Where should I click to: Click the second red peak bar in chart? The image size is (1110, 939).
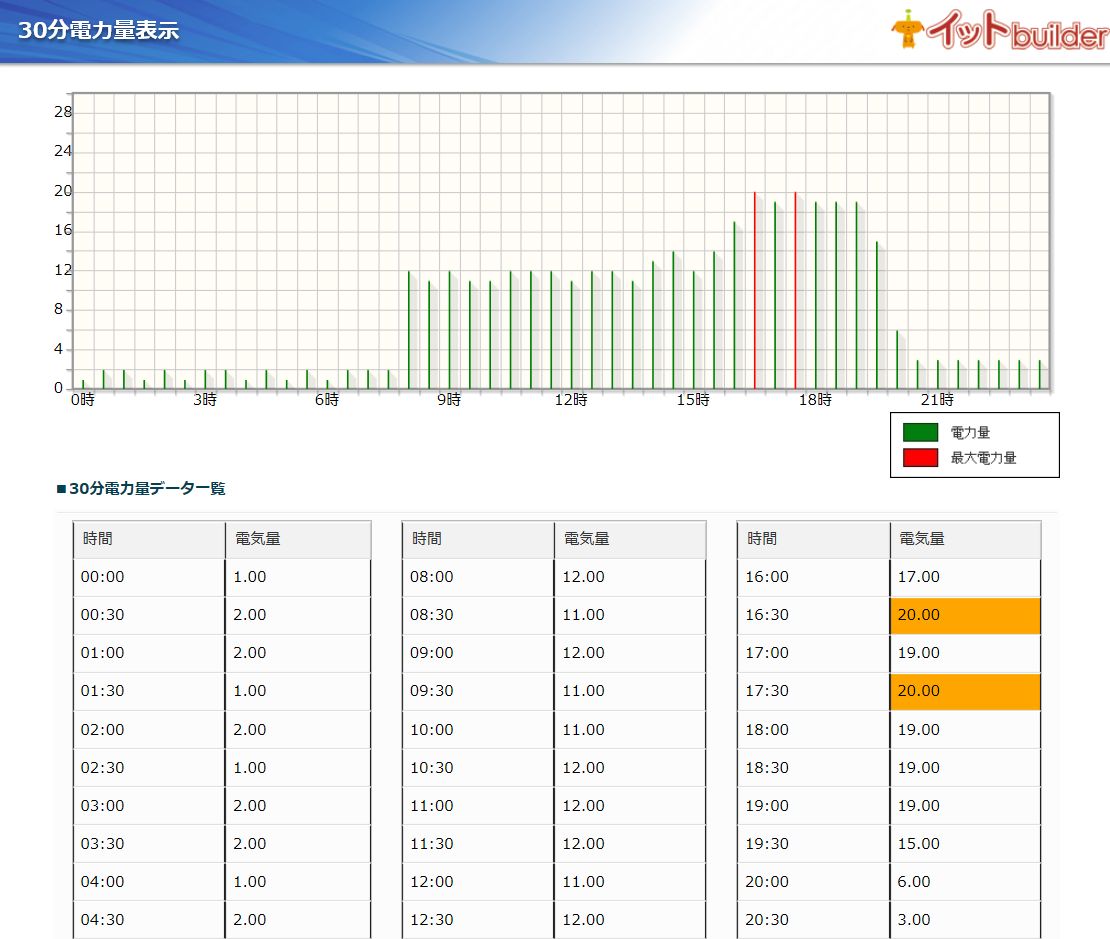tap(795, 290)
